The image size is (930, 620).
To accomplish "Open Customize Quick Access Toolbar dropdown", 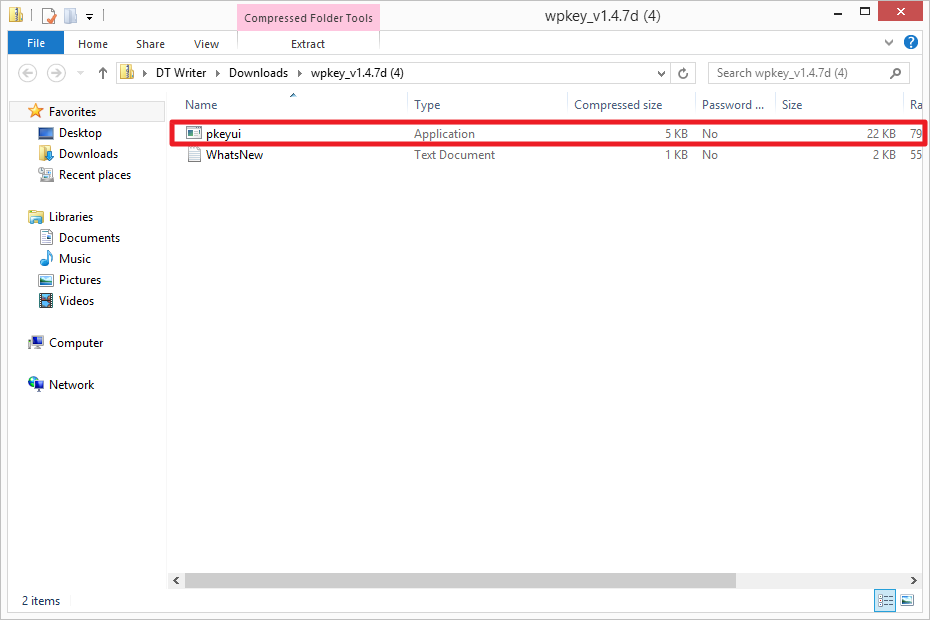I will 90,17.
